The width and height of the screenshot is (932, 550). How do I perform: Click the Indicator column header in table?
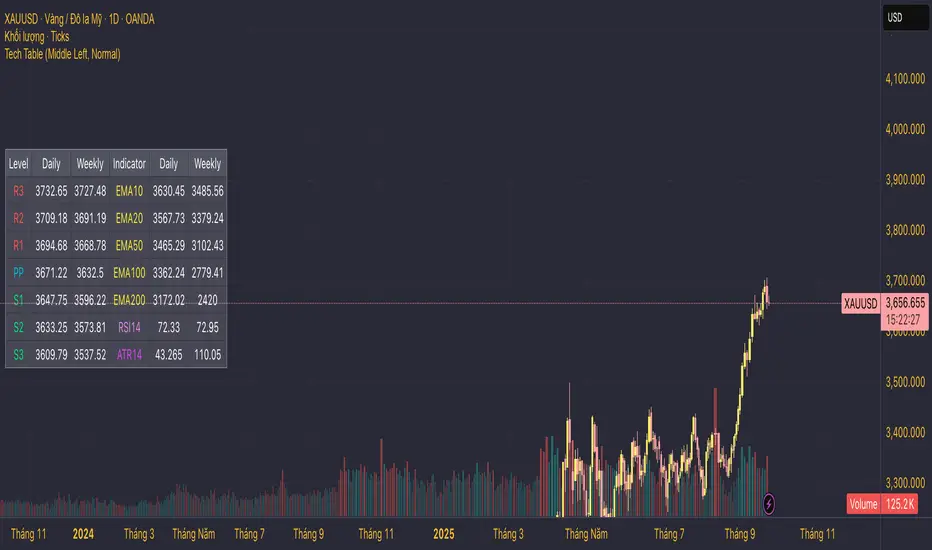129,163
